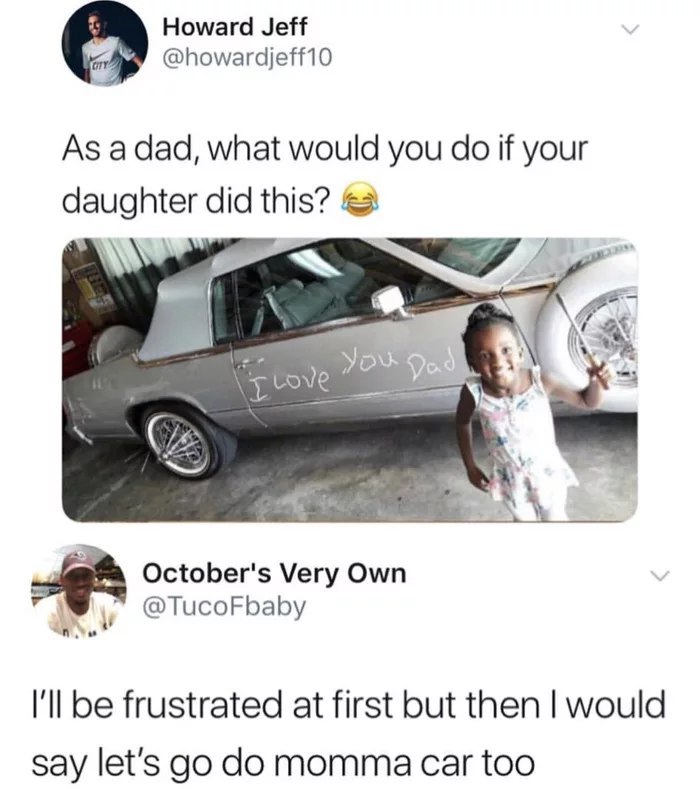Expand options chevron on October's Very Own tweet
This screenshot has width=700, height=789.
pos(660,575)
